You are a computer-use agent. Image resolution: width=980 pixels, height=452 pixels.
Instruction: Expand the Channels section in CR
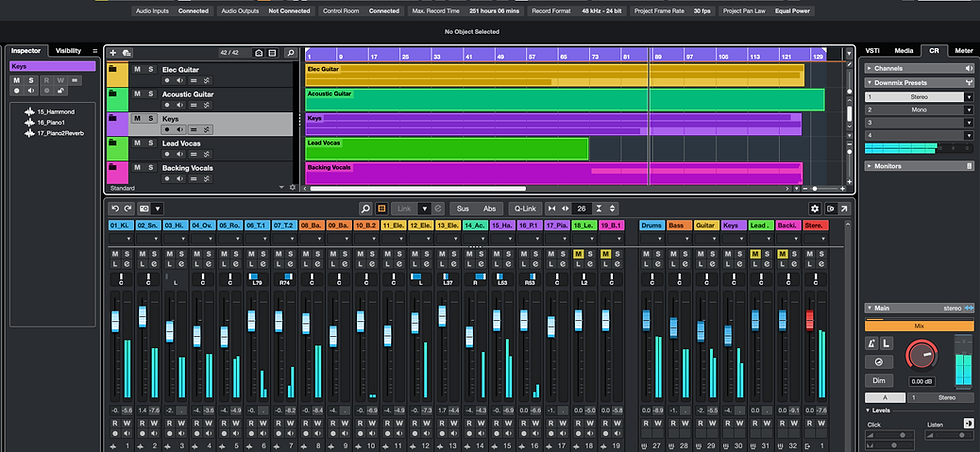point(869,68)
